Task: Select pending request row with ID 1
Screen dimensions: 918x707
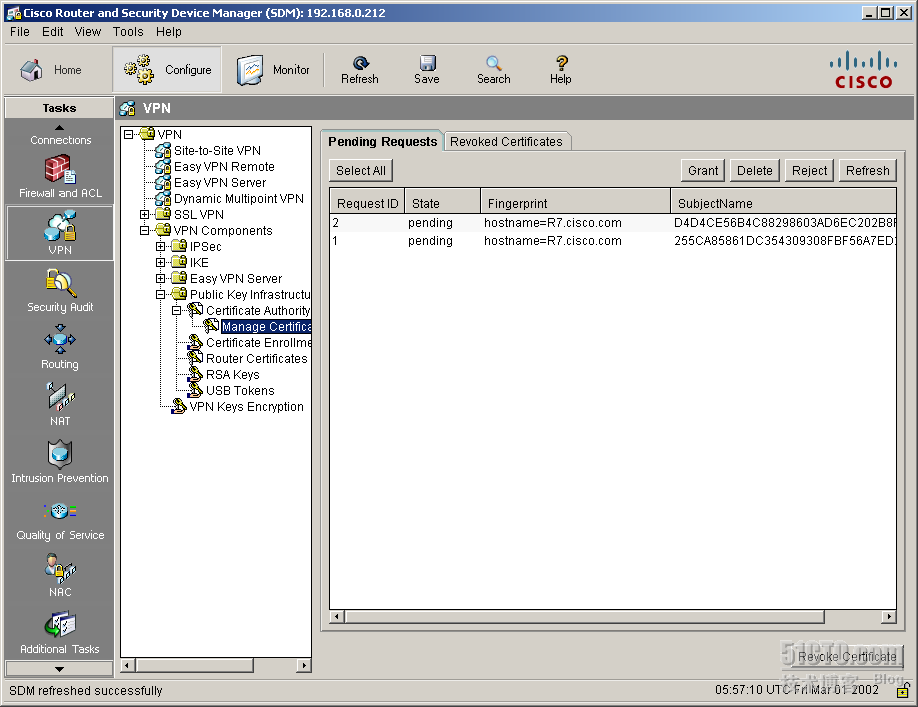Action: click(613, 241)
